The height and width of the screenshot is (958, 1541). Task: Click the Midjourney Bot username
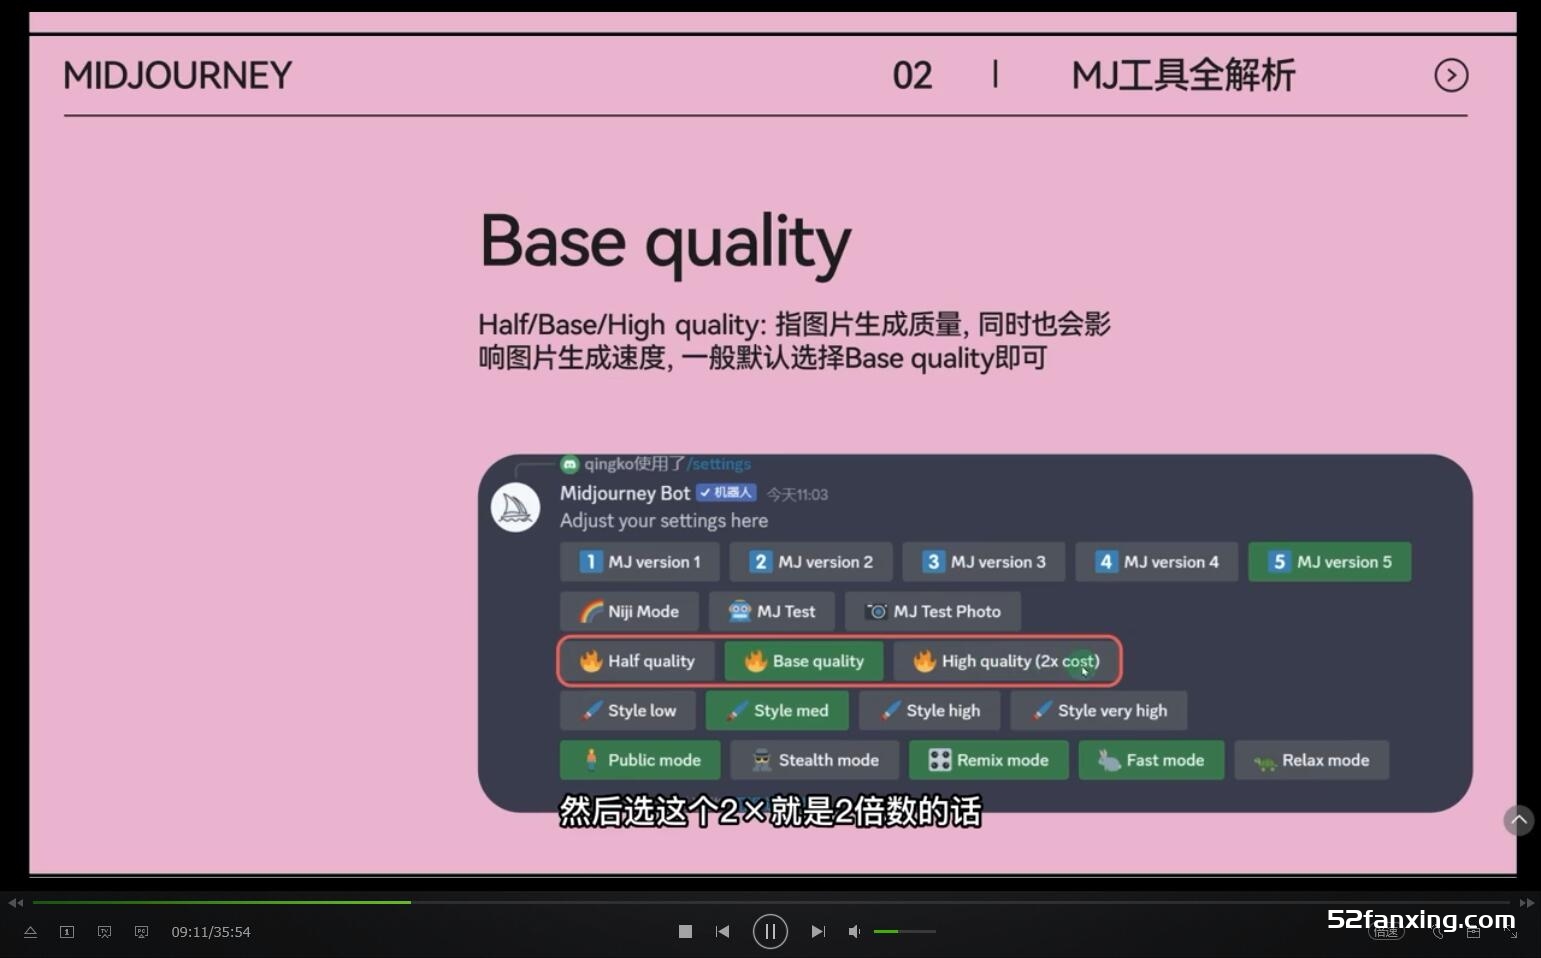coord(625,493)
